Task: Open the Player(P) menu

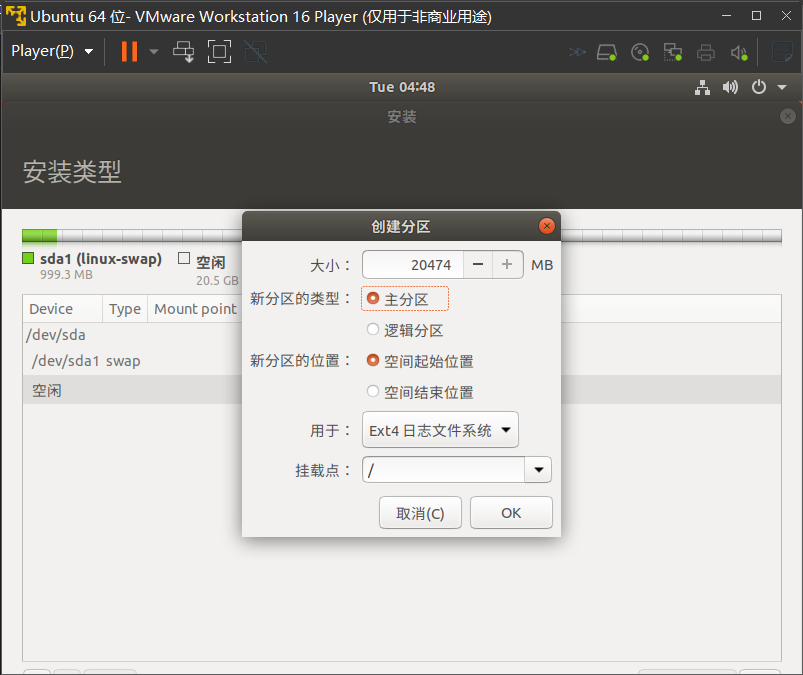Action: [51, 51]
